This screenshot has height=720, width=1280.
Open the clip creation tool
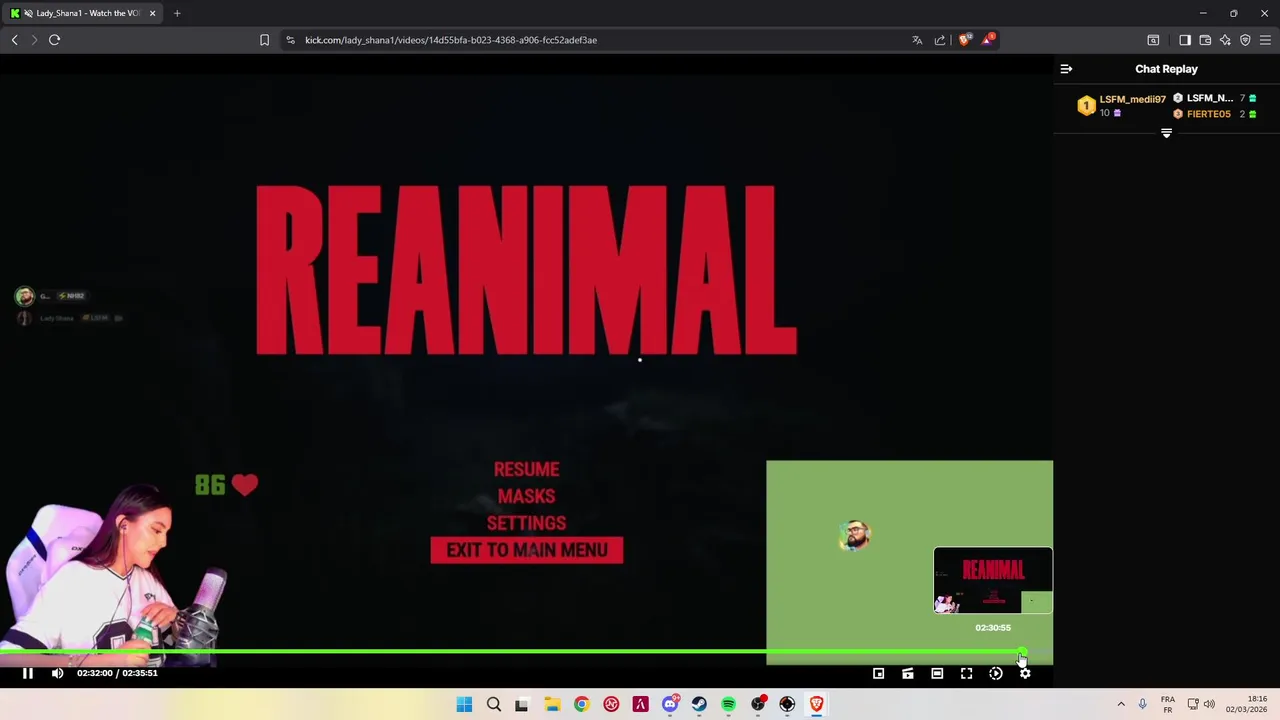click(907, 674)
